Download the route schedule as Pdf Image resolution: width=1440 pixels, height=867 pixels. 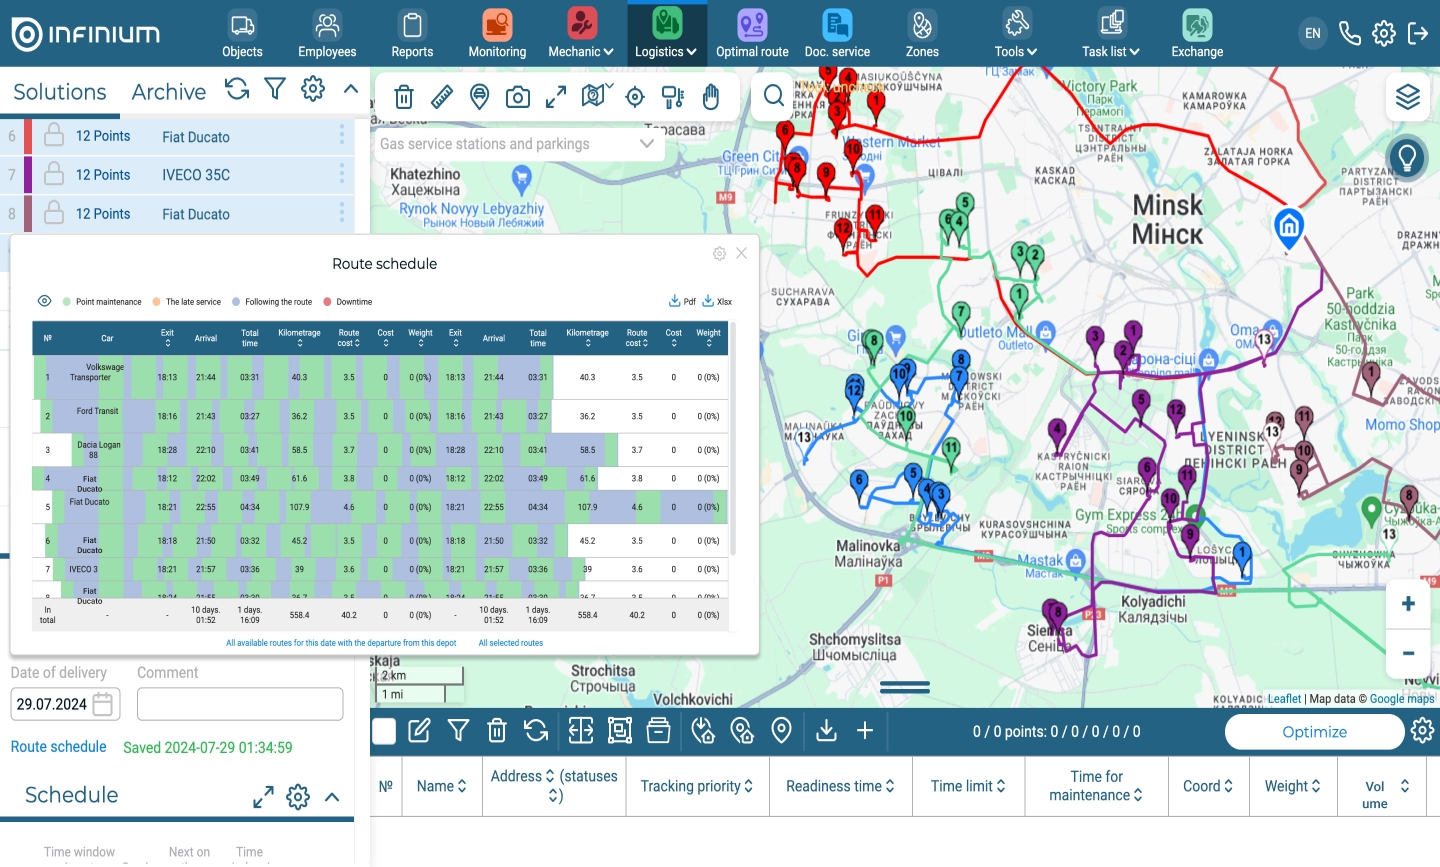[x=682, y=301]
